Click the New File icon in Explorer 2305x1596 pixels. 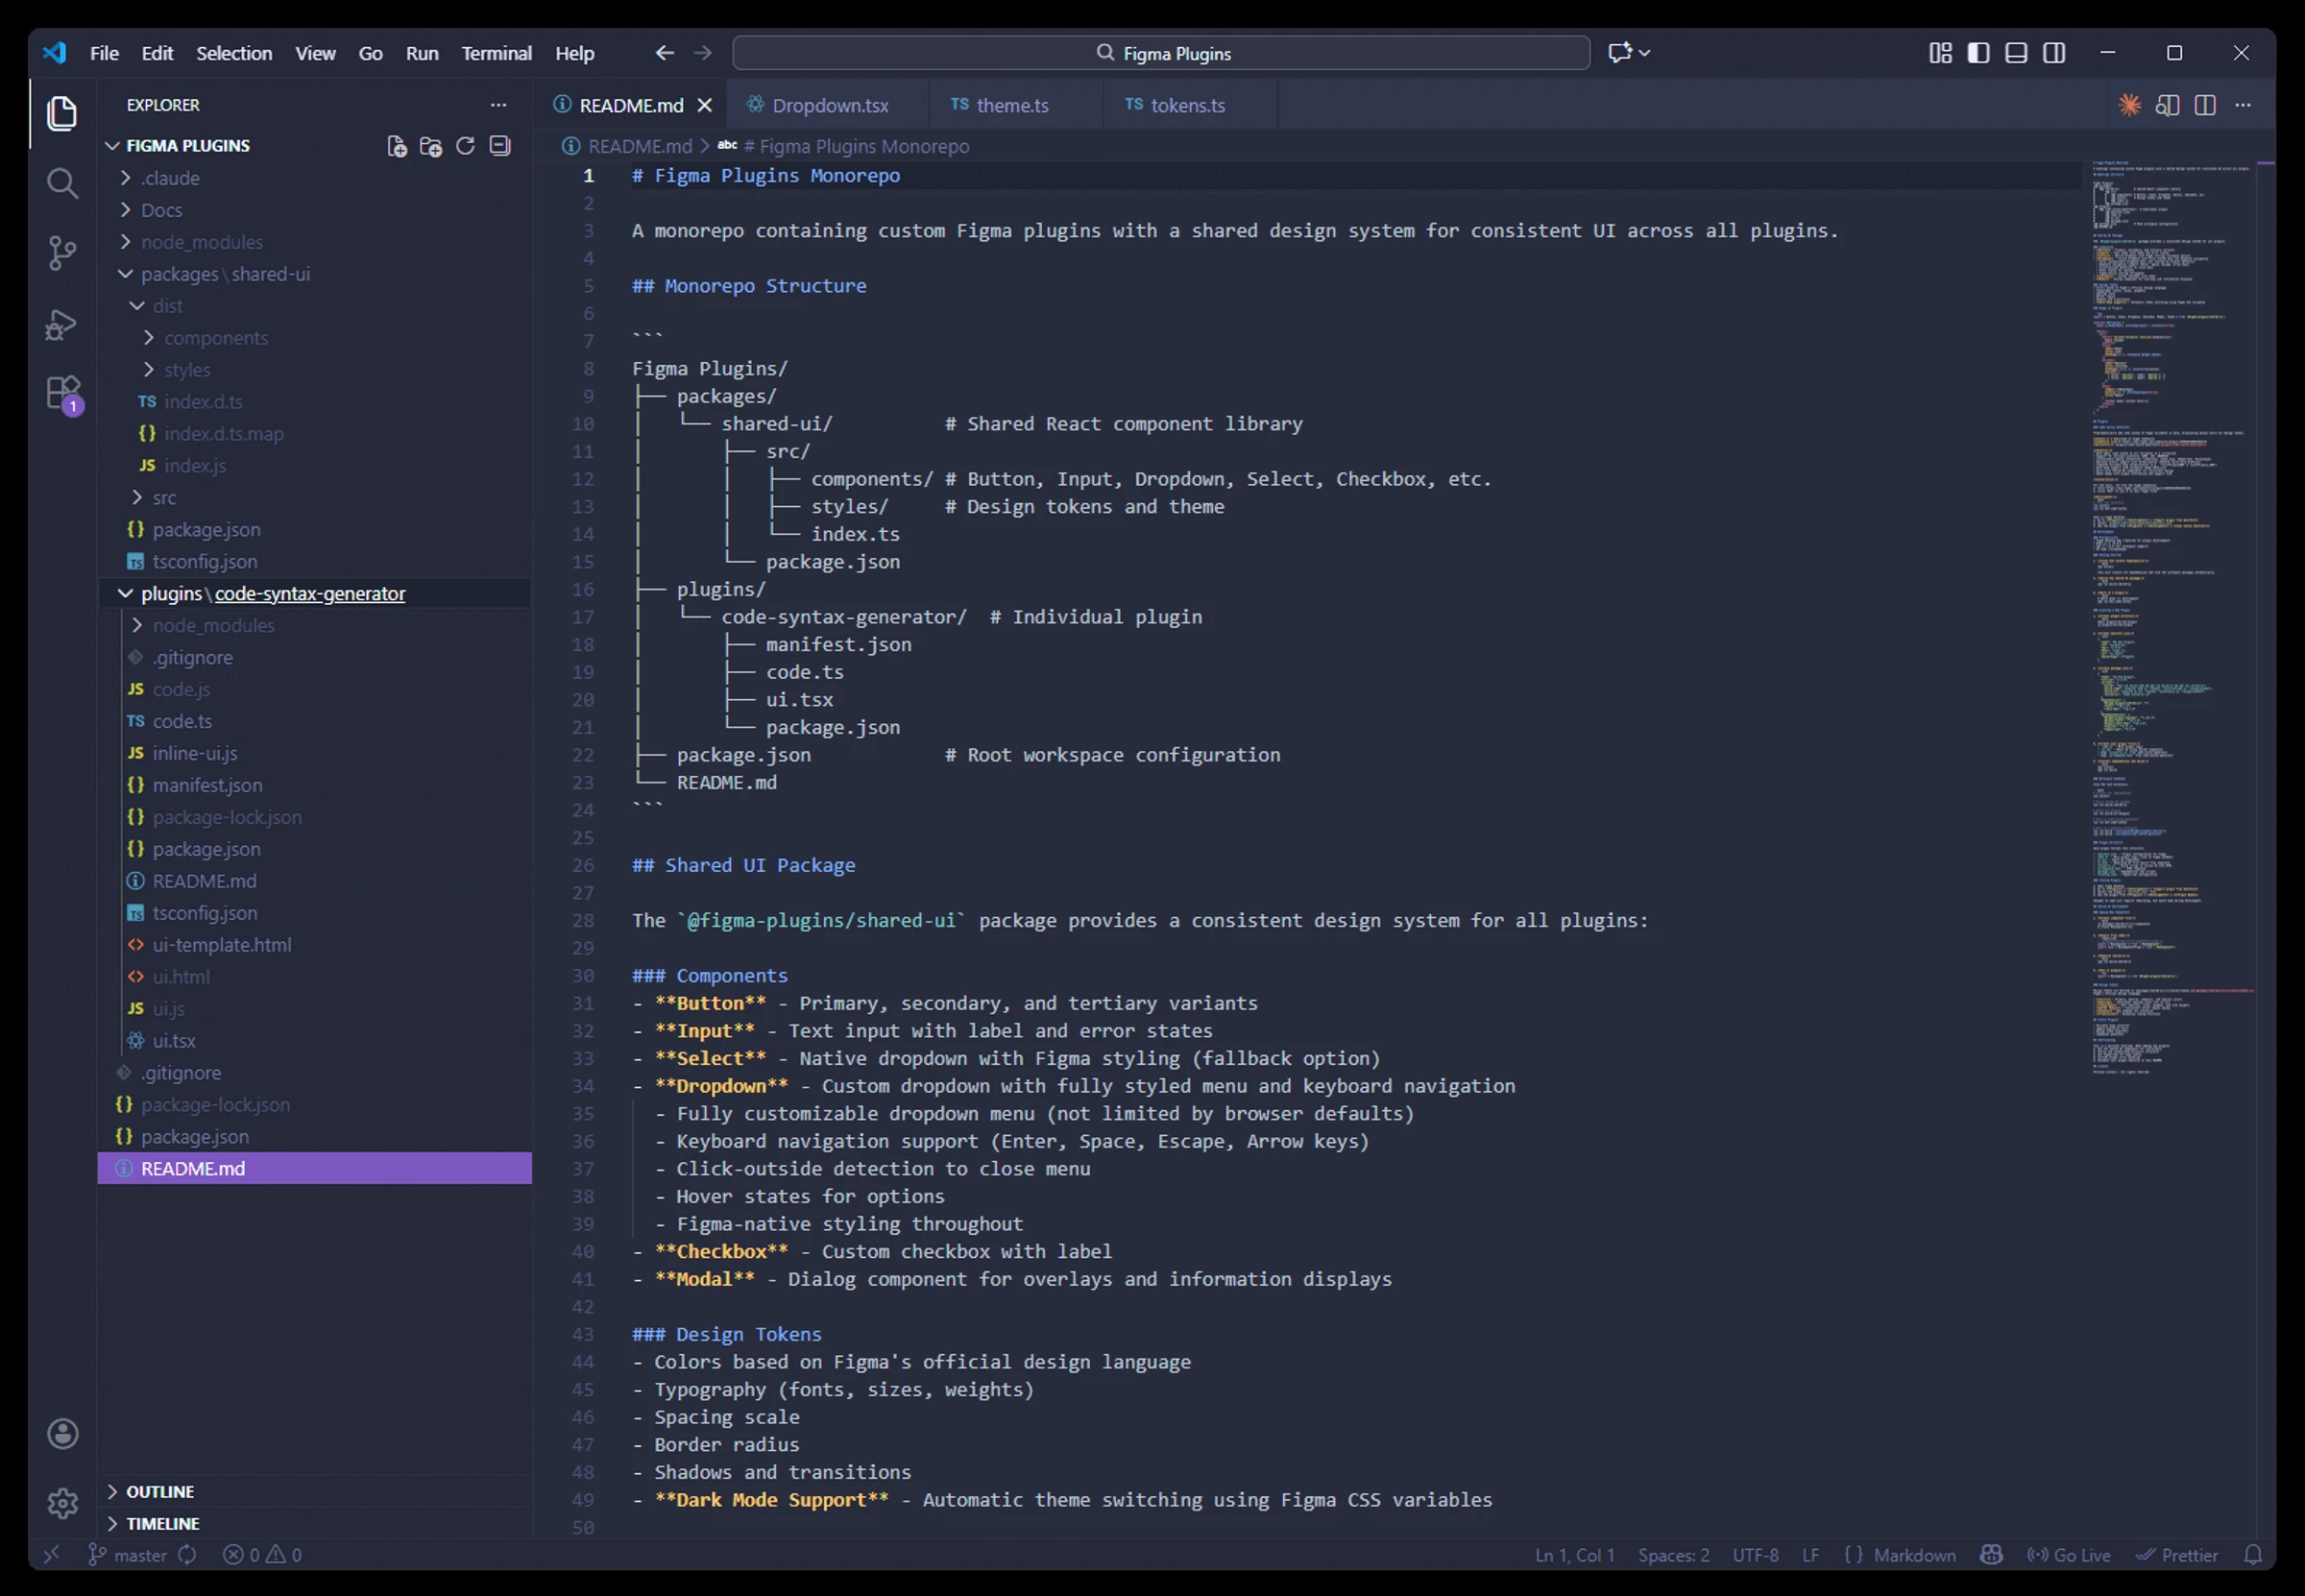[397, 146]
